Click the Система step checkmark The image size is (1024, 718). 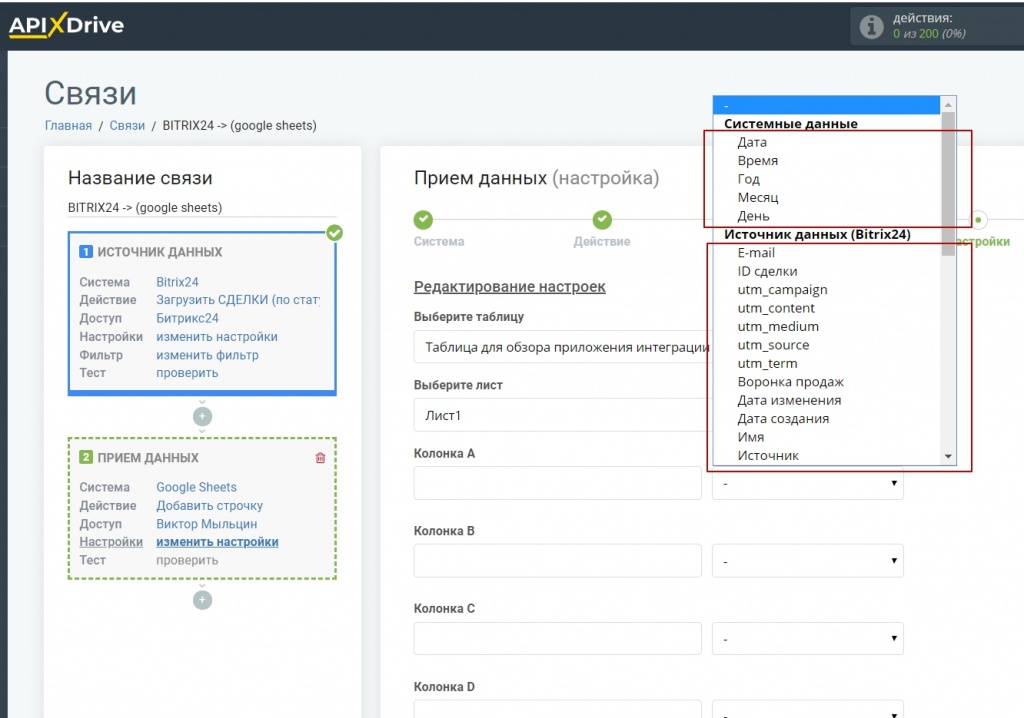423,220
